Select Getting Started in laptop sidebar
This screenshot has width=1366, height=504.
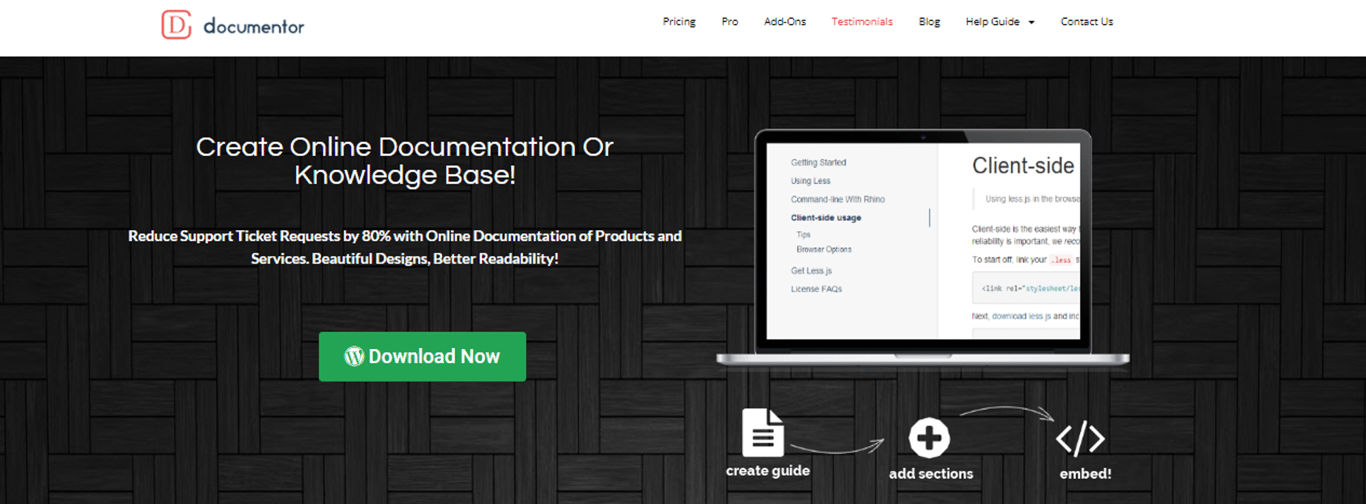click(x=819, y=162)
